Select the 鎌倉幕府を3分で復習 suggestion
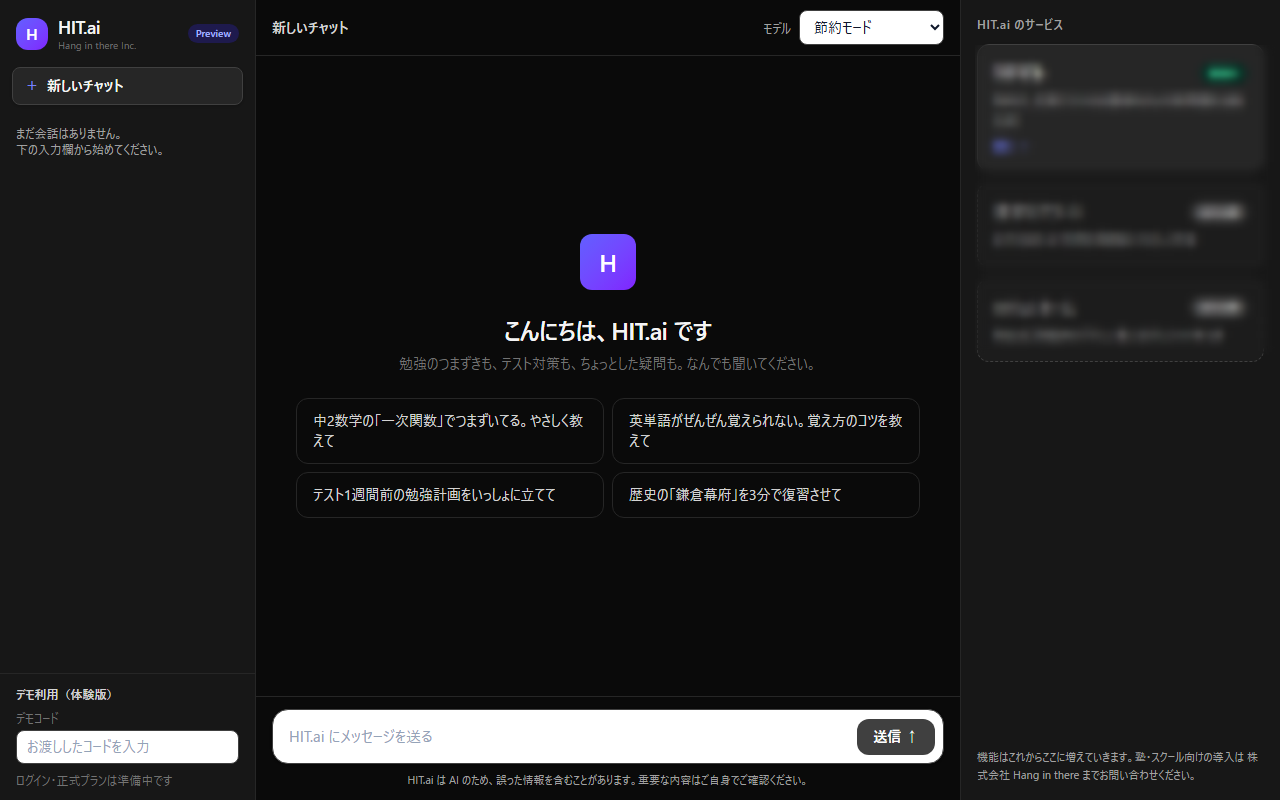 766,495
